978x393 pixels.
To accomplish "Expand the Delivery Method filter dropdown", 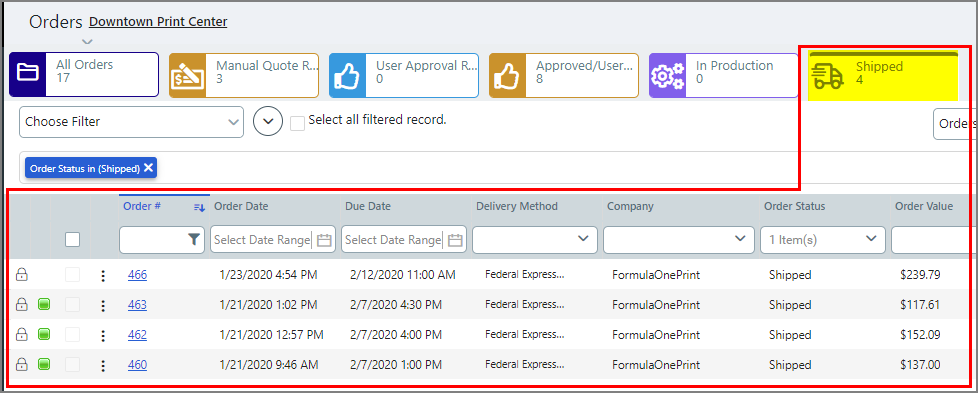I will (x=535, y=240).
